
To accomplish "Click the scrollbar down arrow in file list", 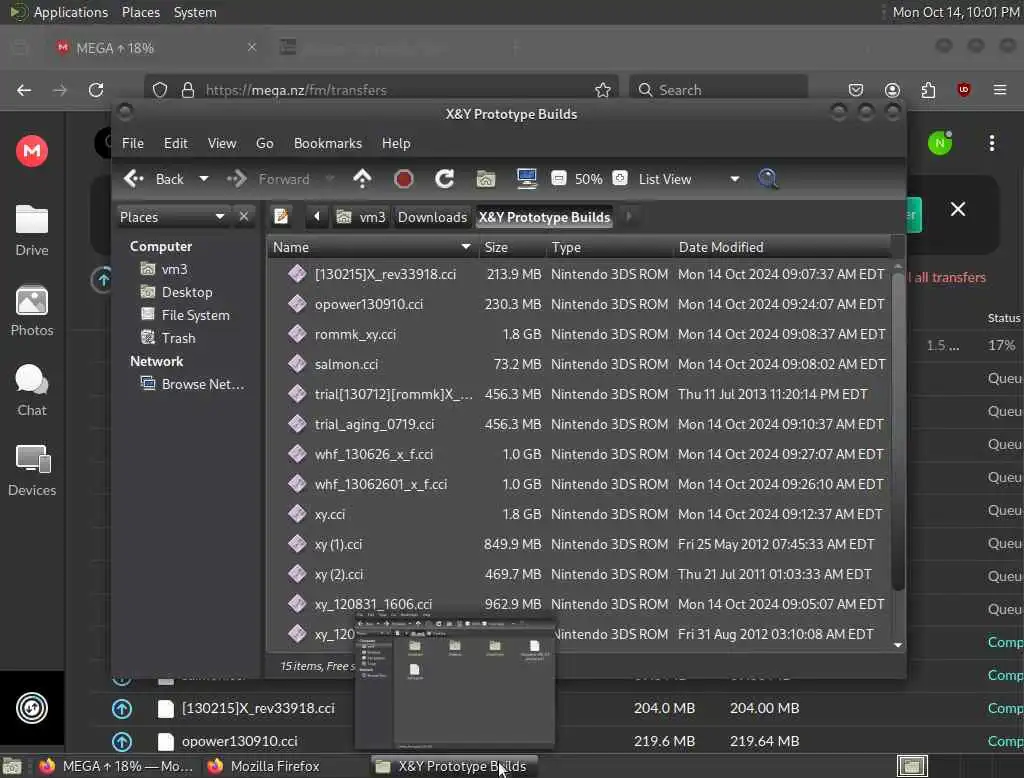I will (x=898, y=645).
